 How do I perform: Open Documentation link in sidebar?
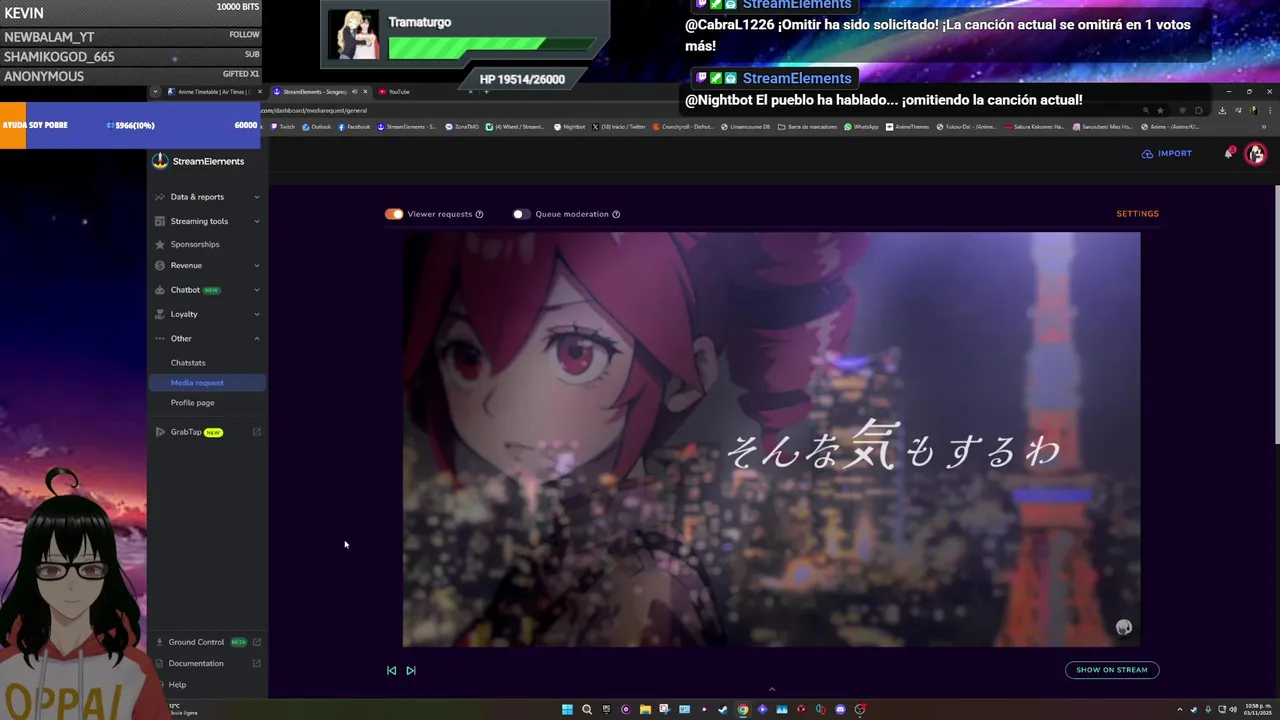196,663
